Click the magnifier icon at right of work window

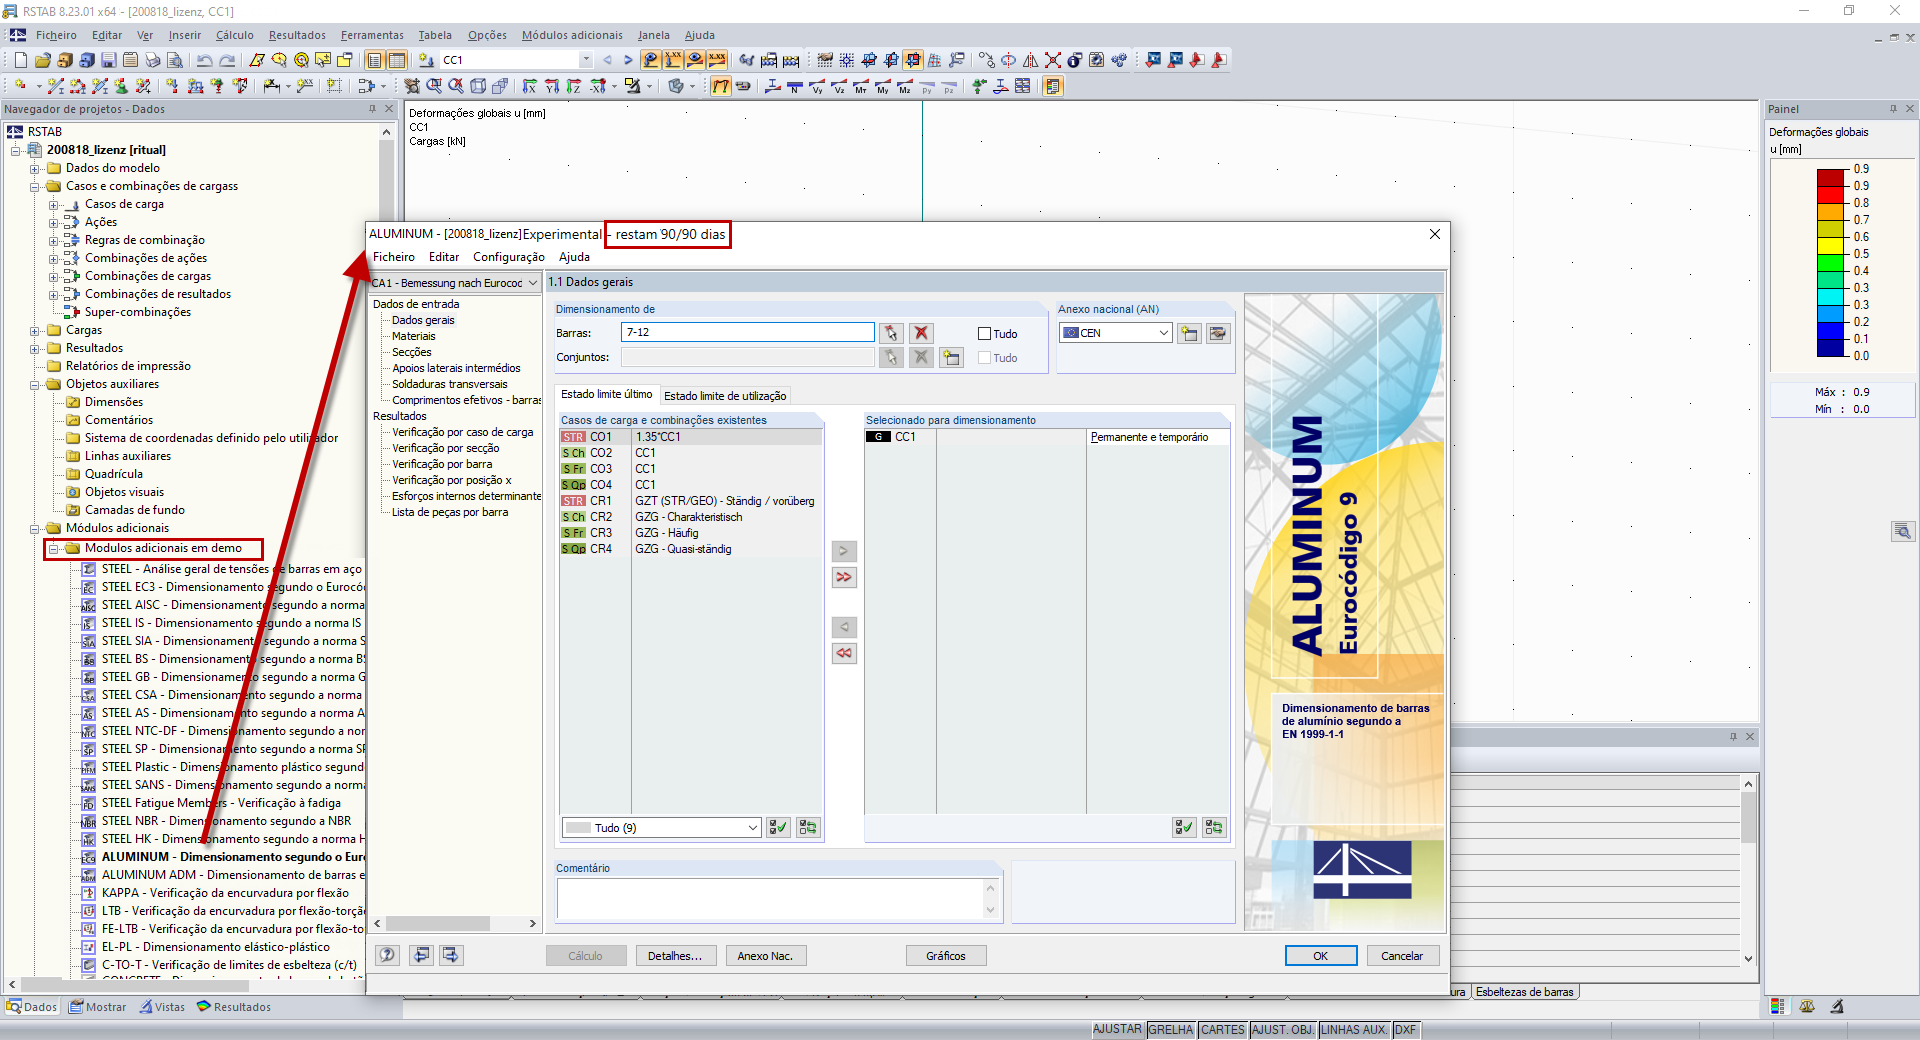tap(1902, 531)
